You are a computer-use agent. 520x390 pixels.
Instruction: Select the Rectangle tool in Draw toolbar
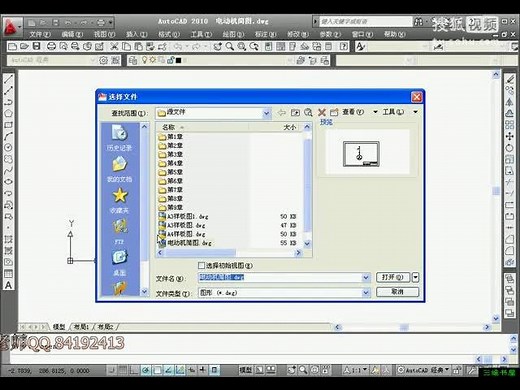pyautogui.click(x=8, y=125)
